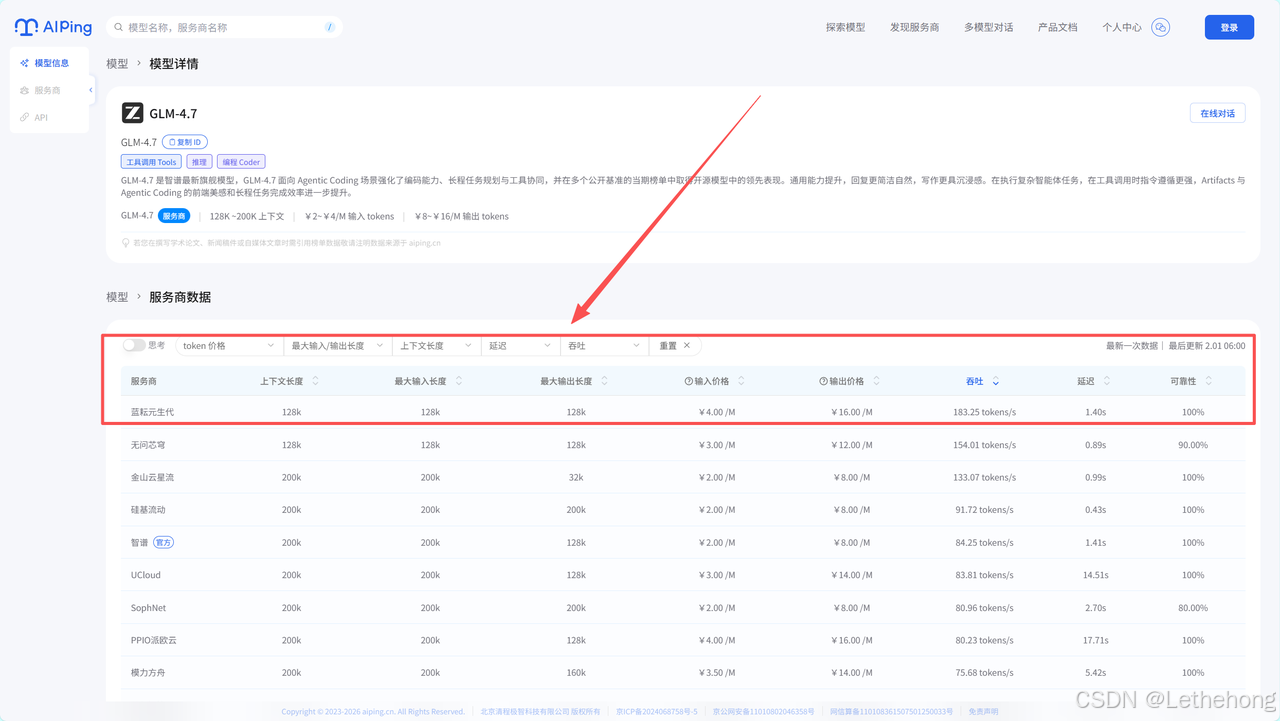Sort by 输入价格 column arrows

click(741, 381)
